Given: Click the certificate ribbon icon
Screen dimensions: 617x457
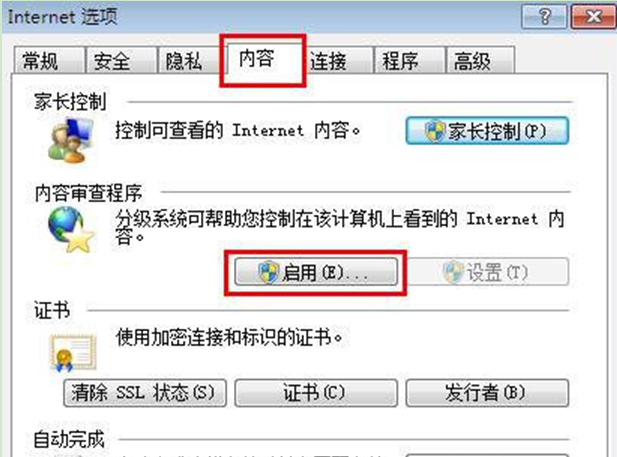Looking at the screenshot, I should click(73, 353).
